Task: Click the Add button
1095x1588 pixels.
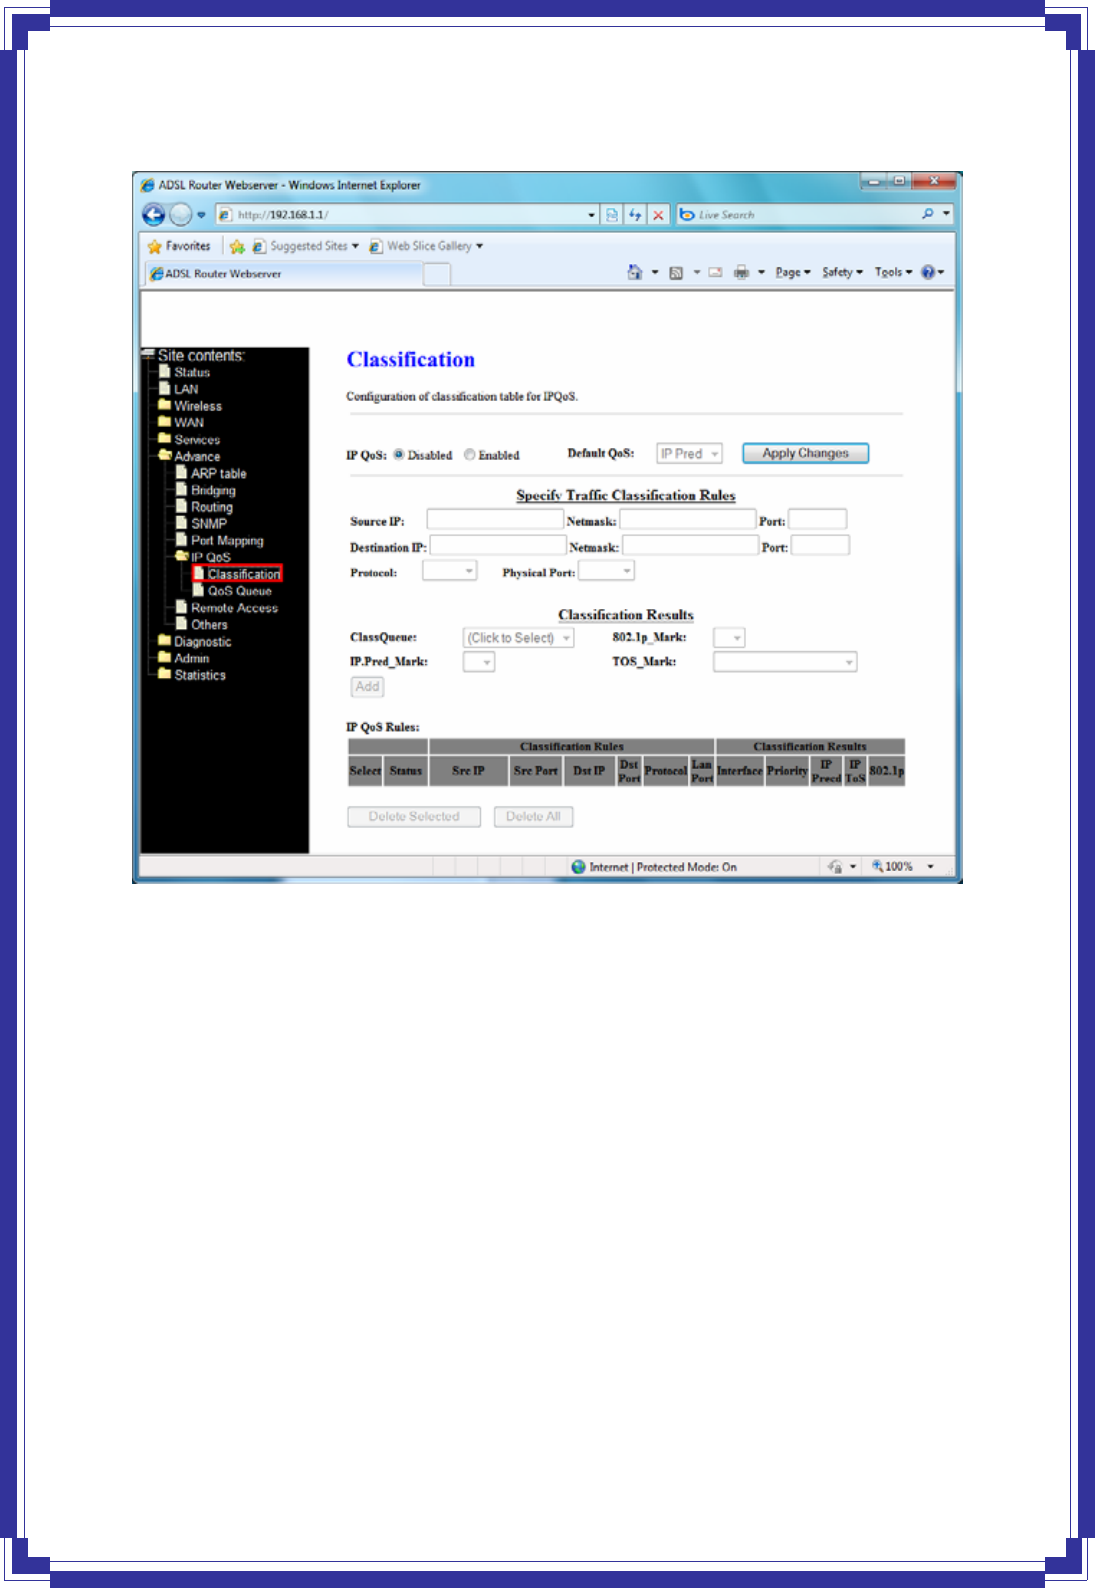Action: coord(367,686)
